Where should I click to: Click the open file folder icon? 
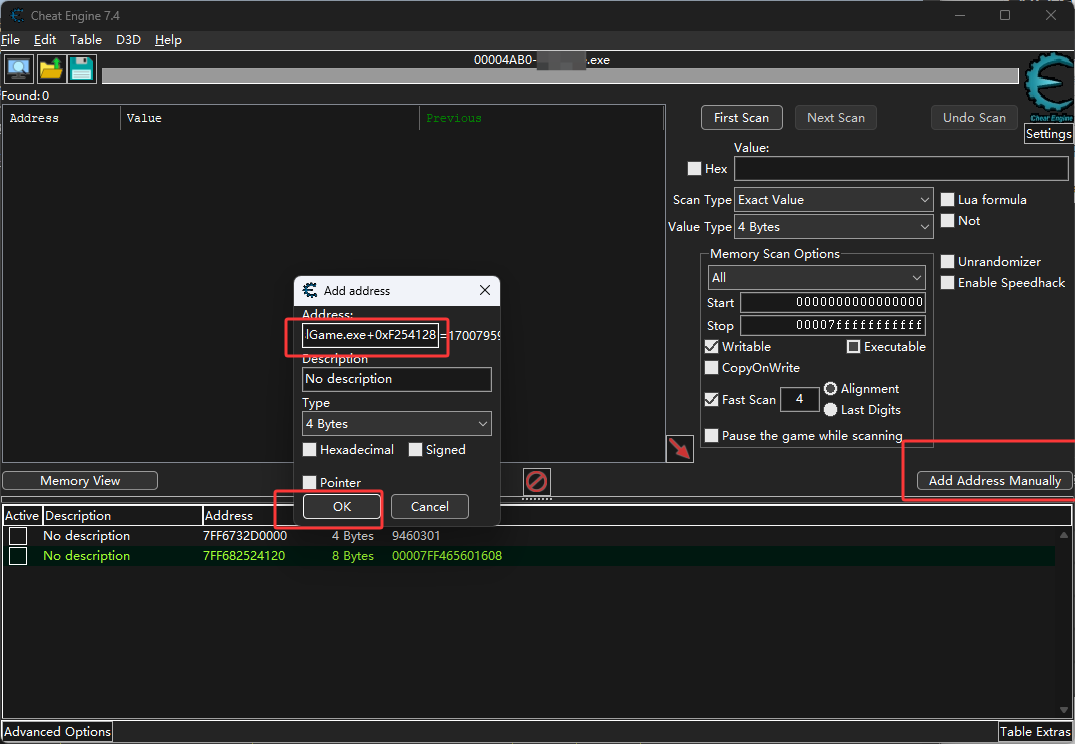pos(51,69)
